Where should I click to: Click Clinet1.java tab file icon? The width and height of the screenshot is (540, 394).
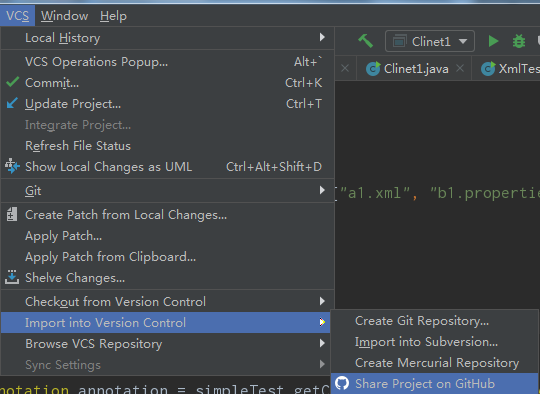coord(373,69)
